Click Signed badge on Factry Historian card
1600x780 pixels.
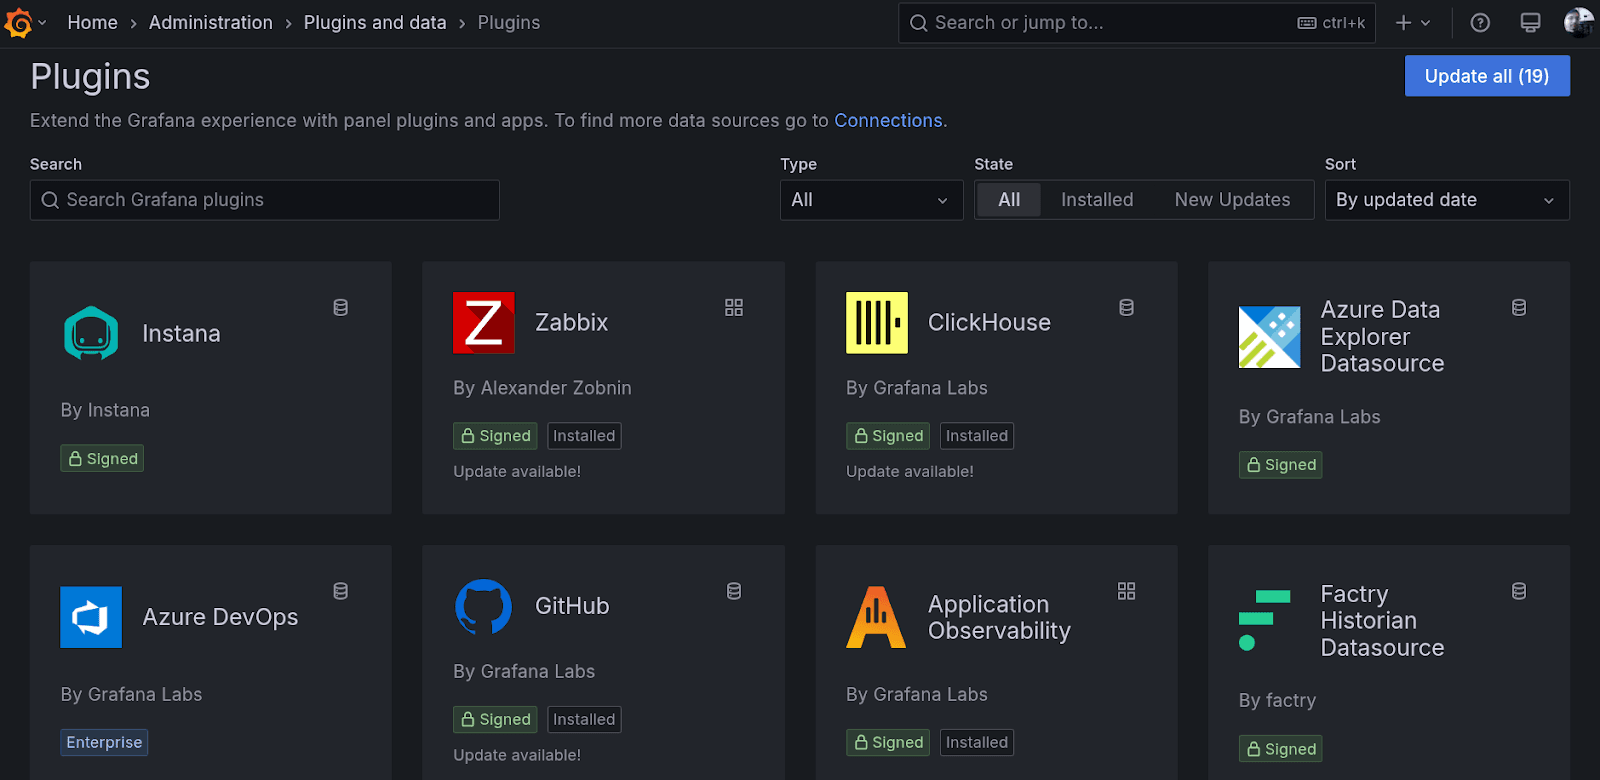1280,748
